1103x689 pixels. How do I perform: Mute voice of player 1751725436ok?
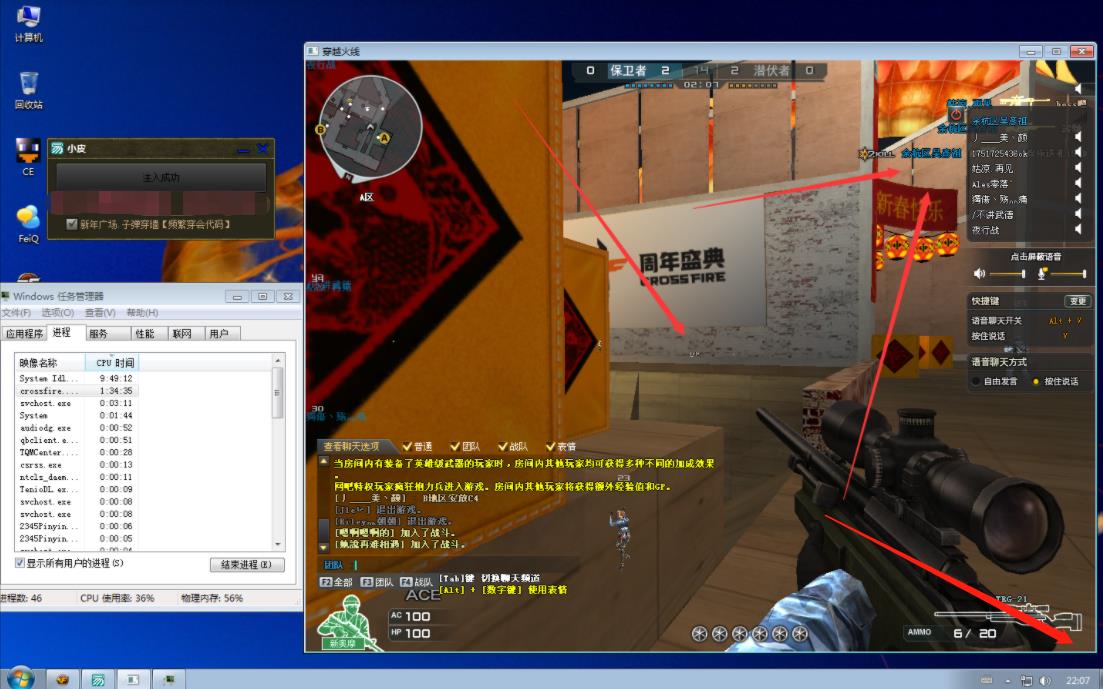[x=1078, y=152]
